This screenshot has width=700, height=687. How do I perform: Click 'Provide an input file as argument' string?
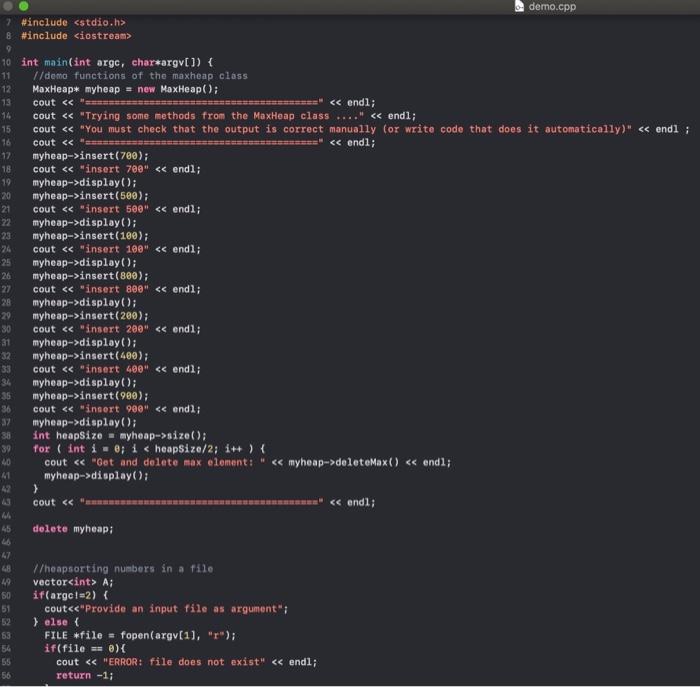pyautogui.click(x=183, y=609)
